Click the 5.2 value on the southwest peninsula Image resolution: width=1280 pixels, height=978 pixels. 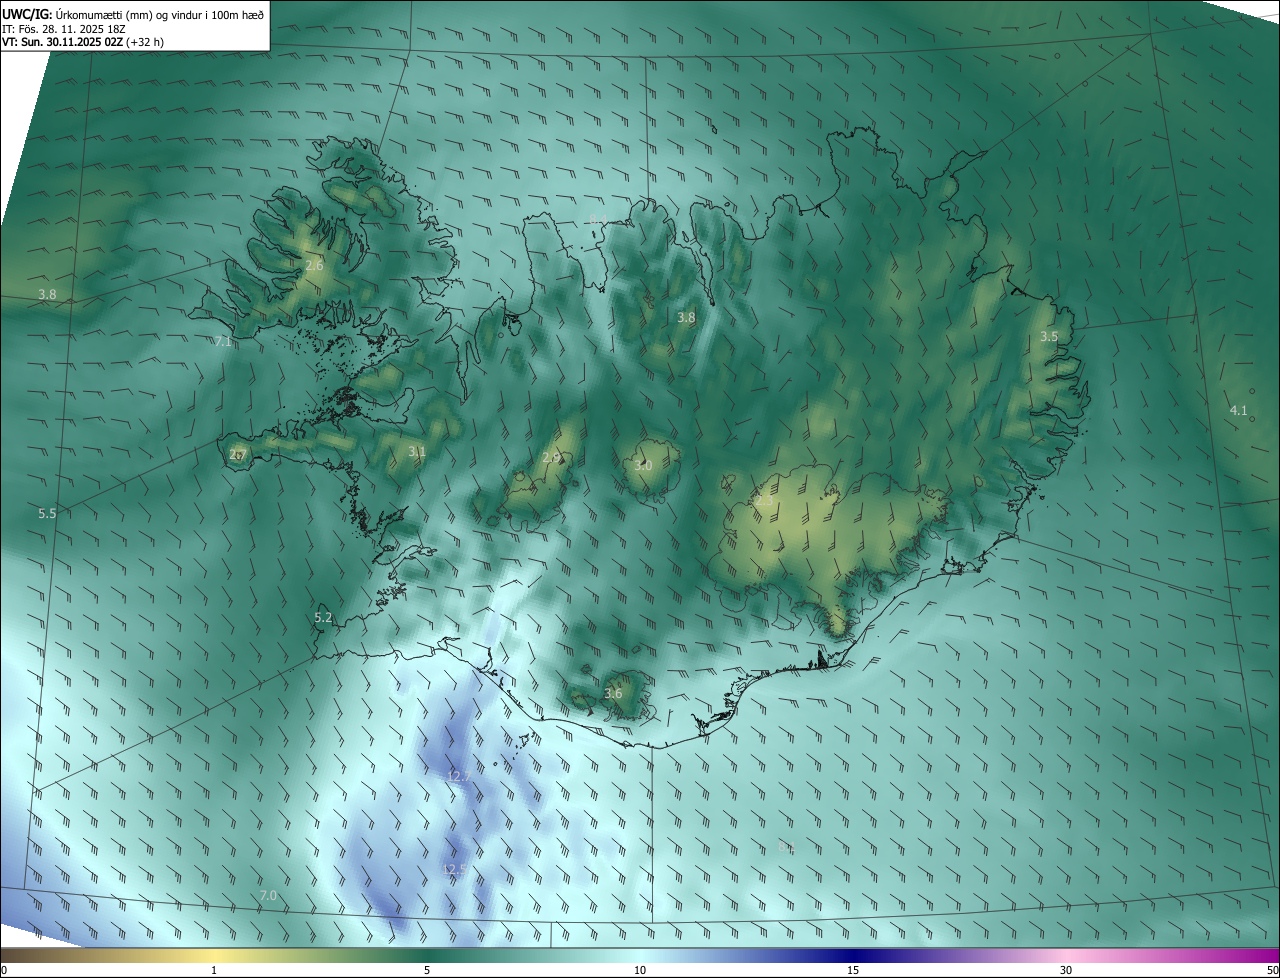tap(323, 618)
